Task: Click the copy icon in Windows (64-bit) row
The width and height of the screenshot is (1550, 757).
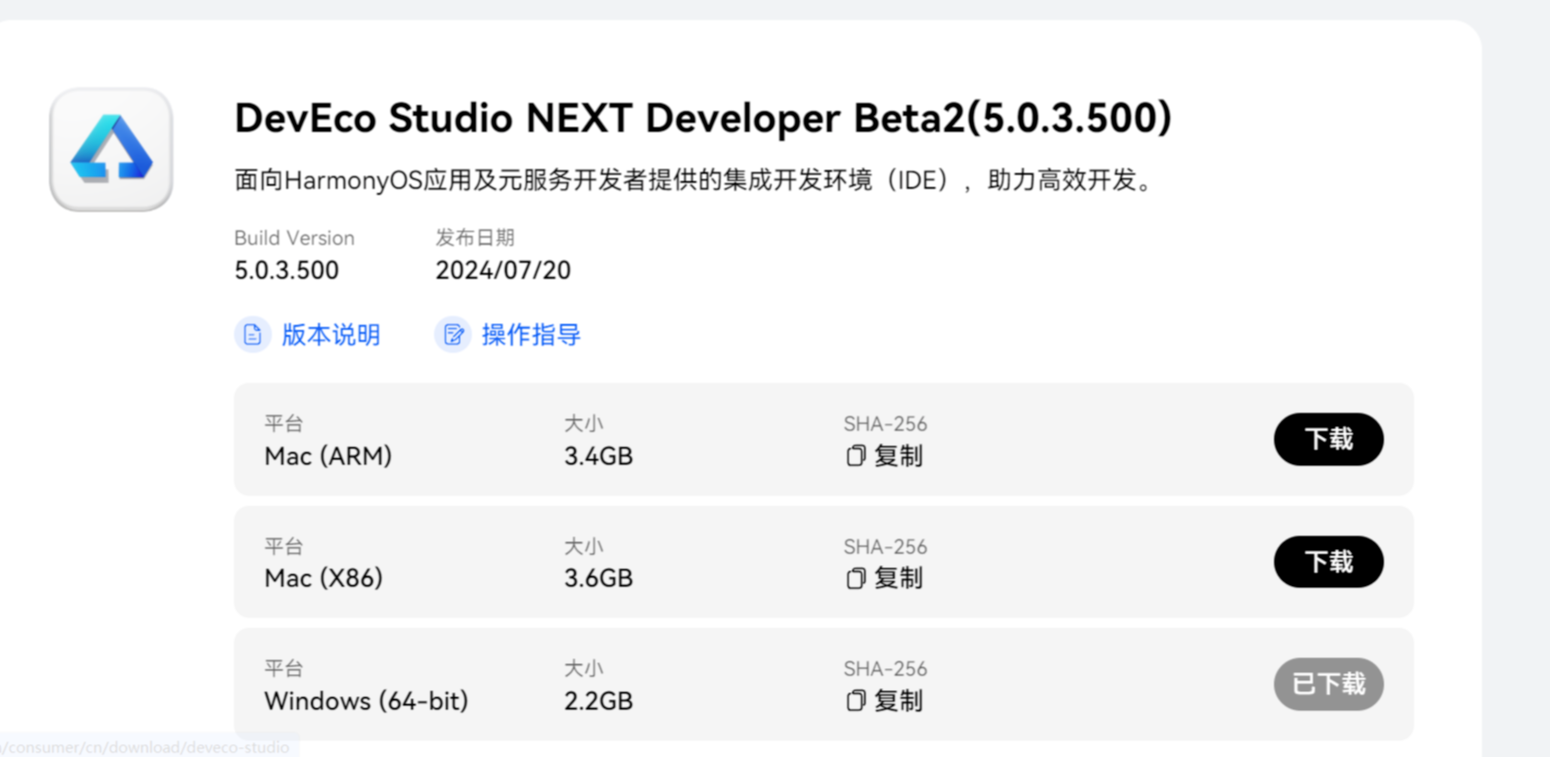Action: (855, 701)
